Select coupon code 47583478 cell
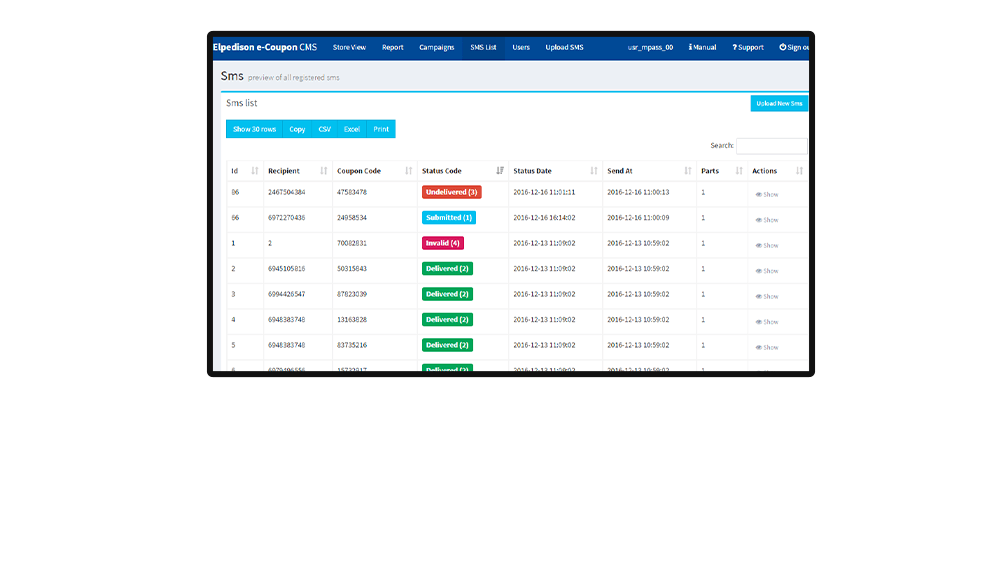This screenshot has width=1000, height=564. (x=351, y=192)
